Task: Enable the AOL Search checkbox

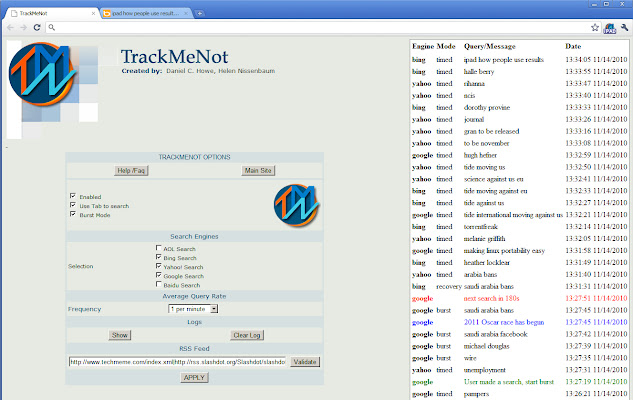Action: click(159, 248)
